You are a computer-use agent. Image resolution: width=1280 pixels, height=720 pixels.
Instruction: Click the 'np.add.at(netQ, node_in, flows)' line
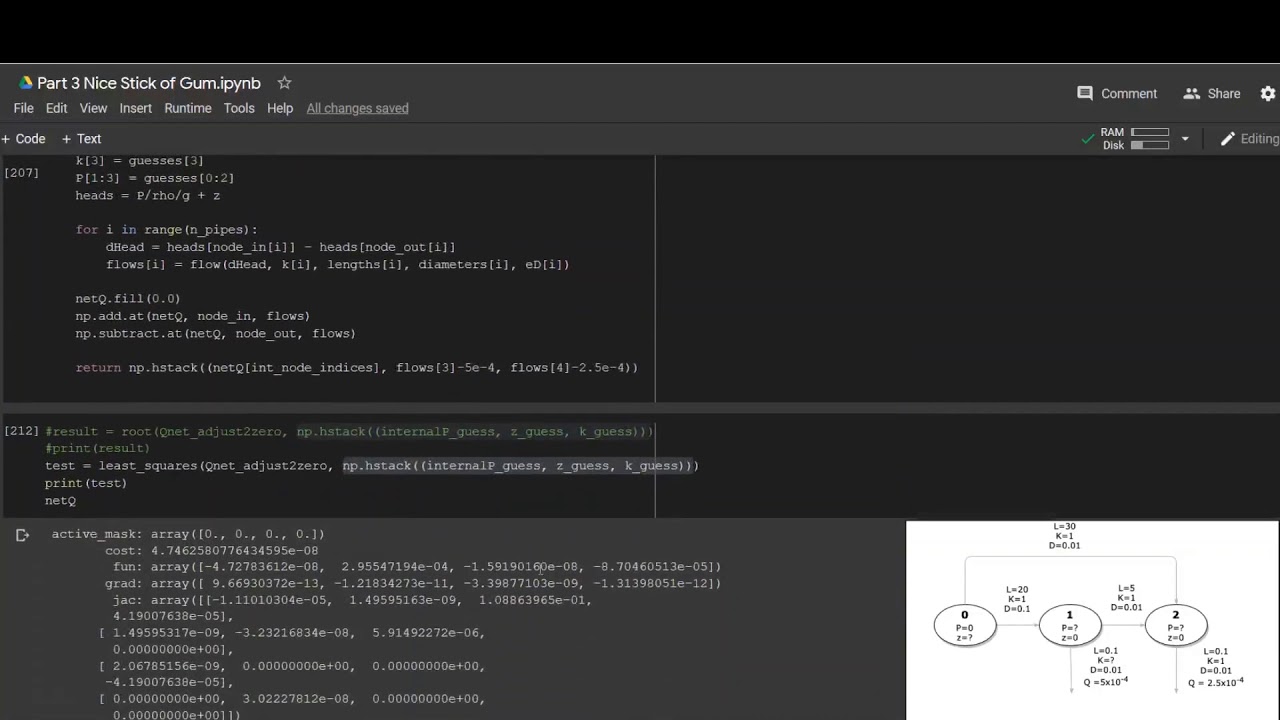(x=193, y=316)
